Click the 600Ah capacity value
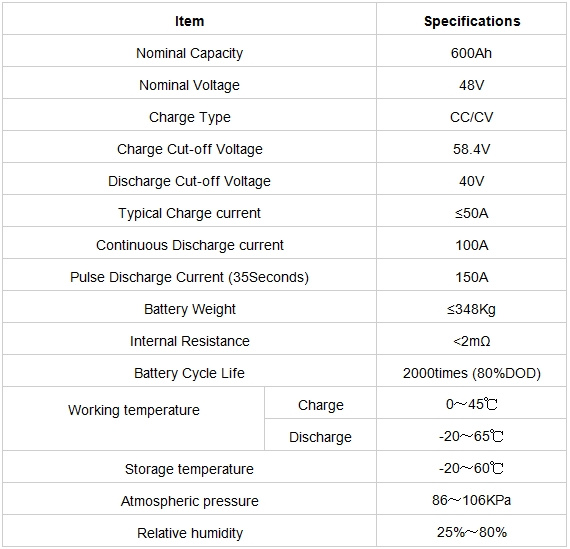The width and height of the screenshot is (570, 549). (471, 53)
